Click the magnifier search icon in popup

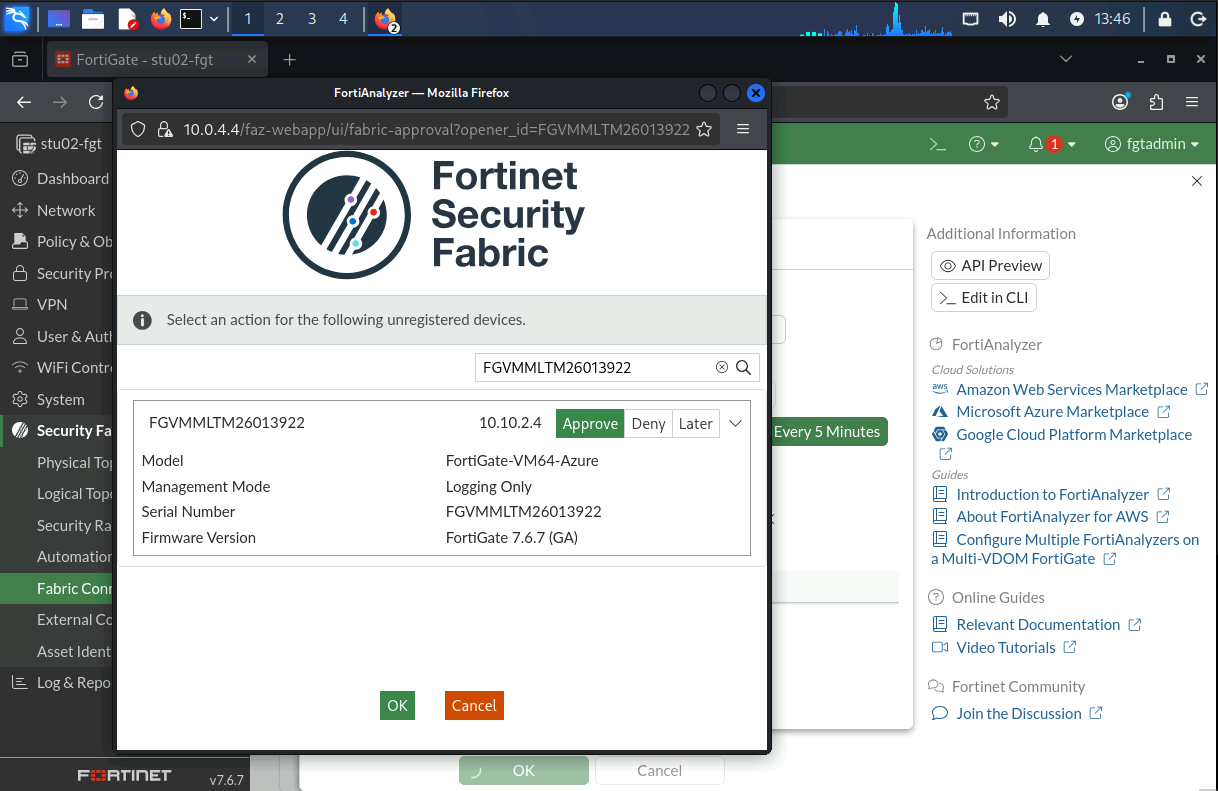744,367
